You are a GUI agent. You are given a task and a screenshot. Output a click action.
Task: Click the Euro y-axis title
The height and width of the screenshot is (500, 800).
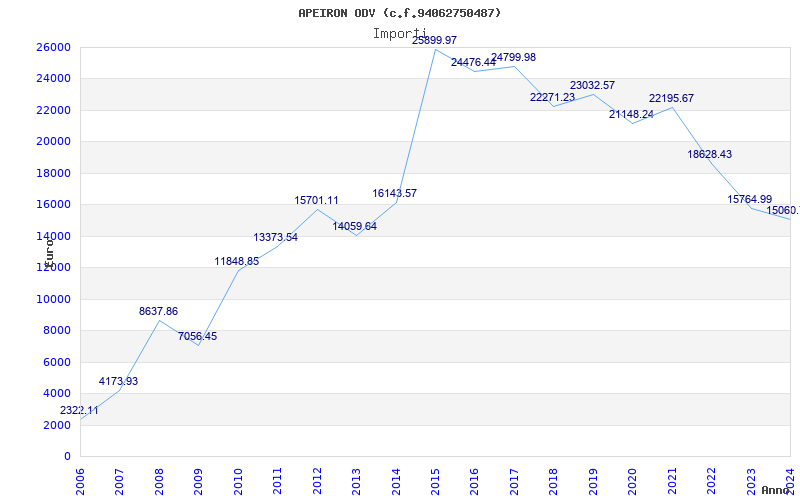click(49, 252)
